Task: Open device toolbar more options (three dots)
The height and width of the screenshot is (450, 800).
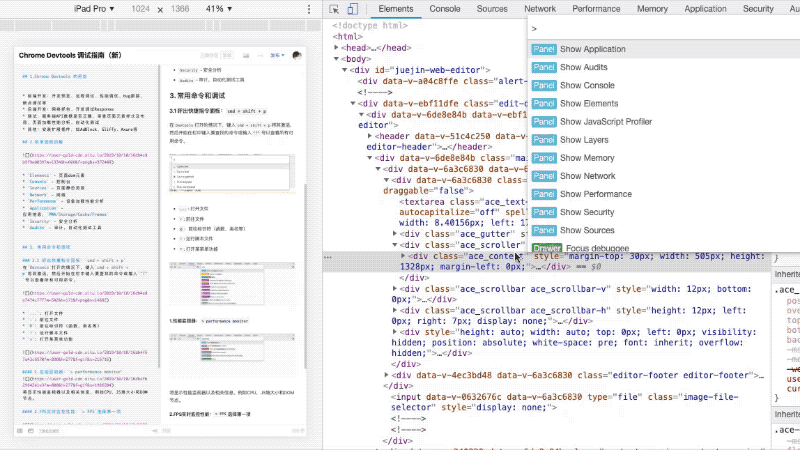Action: (309, 9)
